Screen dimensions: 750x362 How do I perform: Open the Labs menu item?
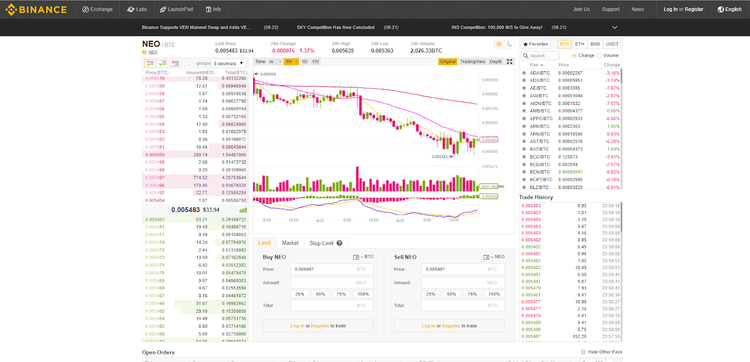137,9
